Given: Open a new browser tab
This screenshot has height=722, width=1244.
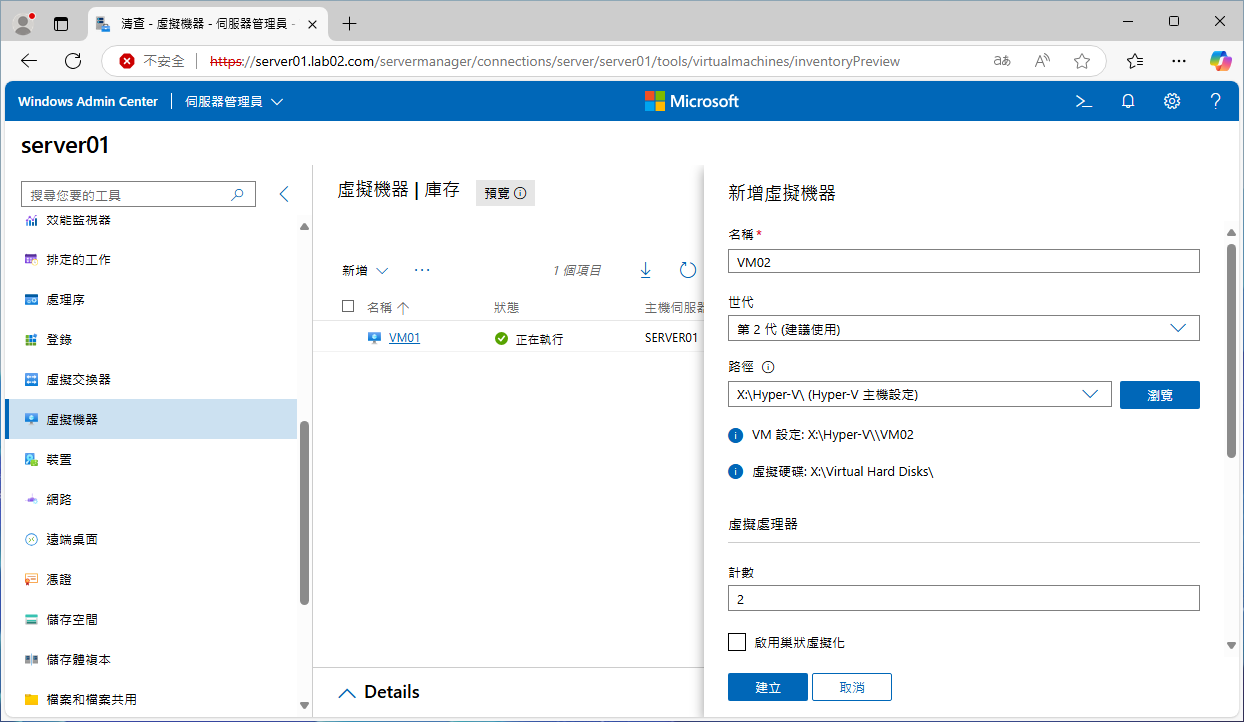Looking at the screenshot, I should click(x=349, y=23).
